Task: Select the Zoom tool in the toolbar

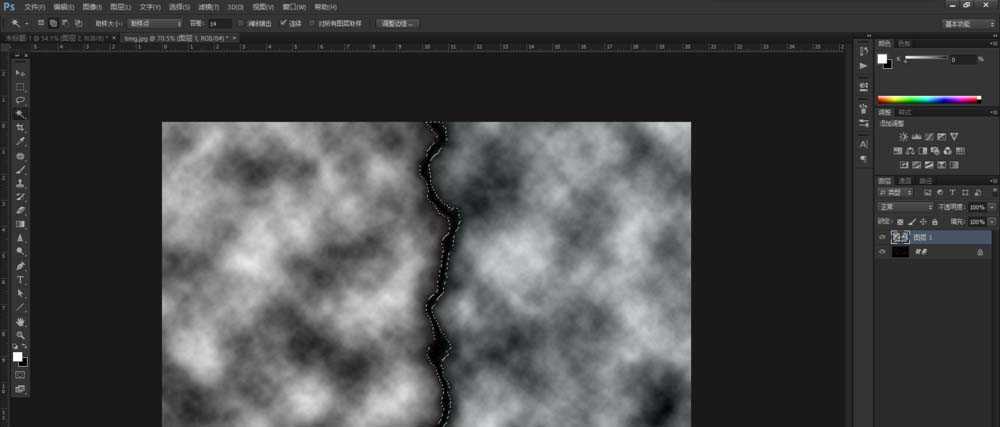Action: coord(20,336)
